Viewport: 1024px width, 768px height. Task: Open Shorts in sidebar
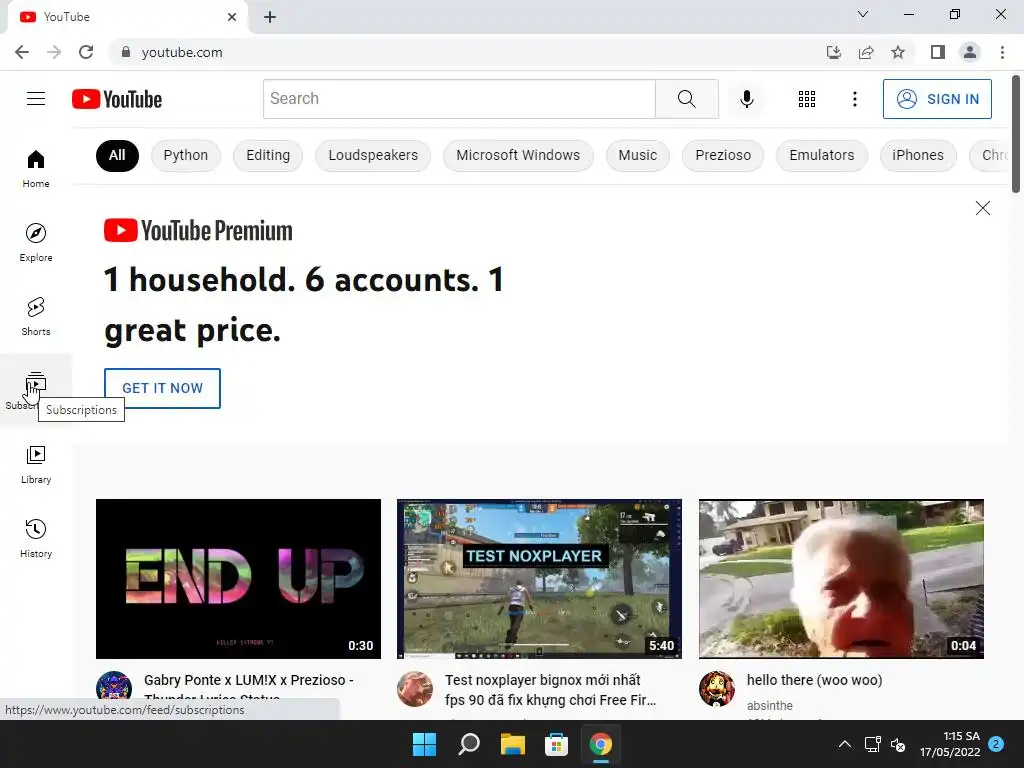click(36, 316)
